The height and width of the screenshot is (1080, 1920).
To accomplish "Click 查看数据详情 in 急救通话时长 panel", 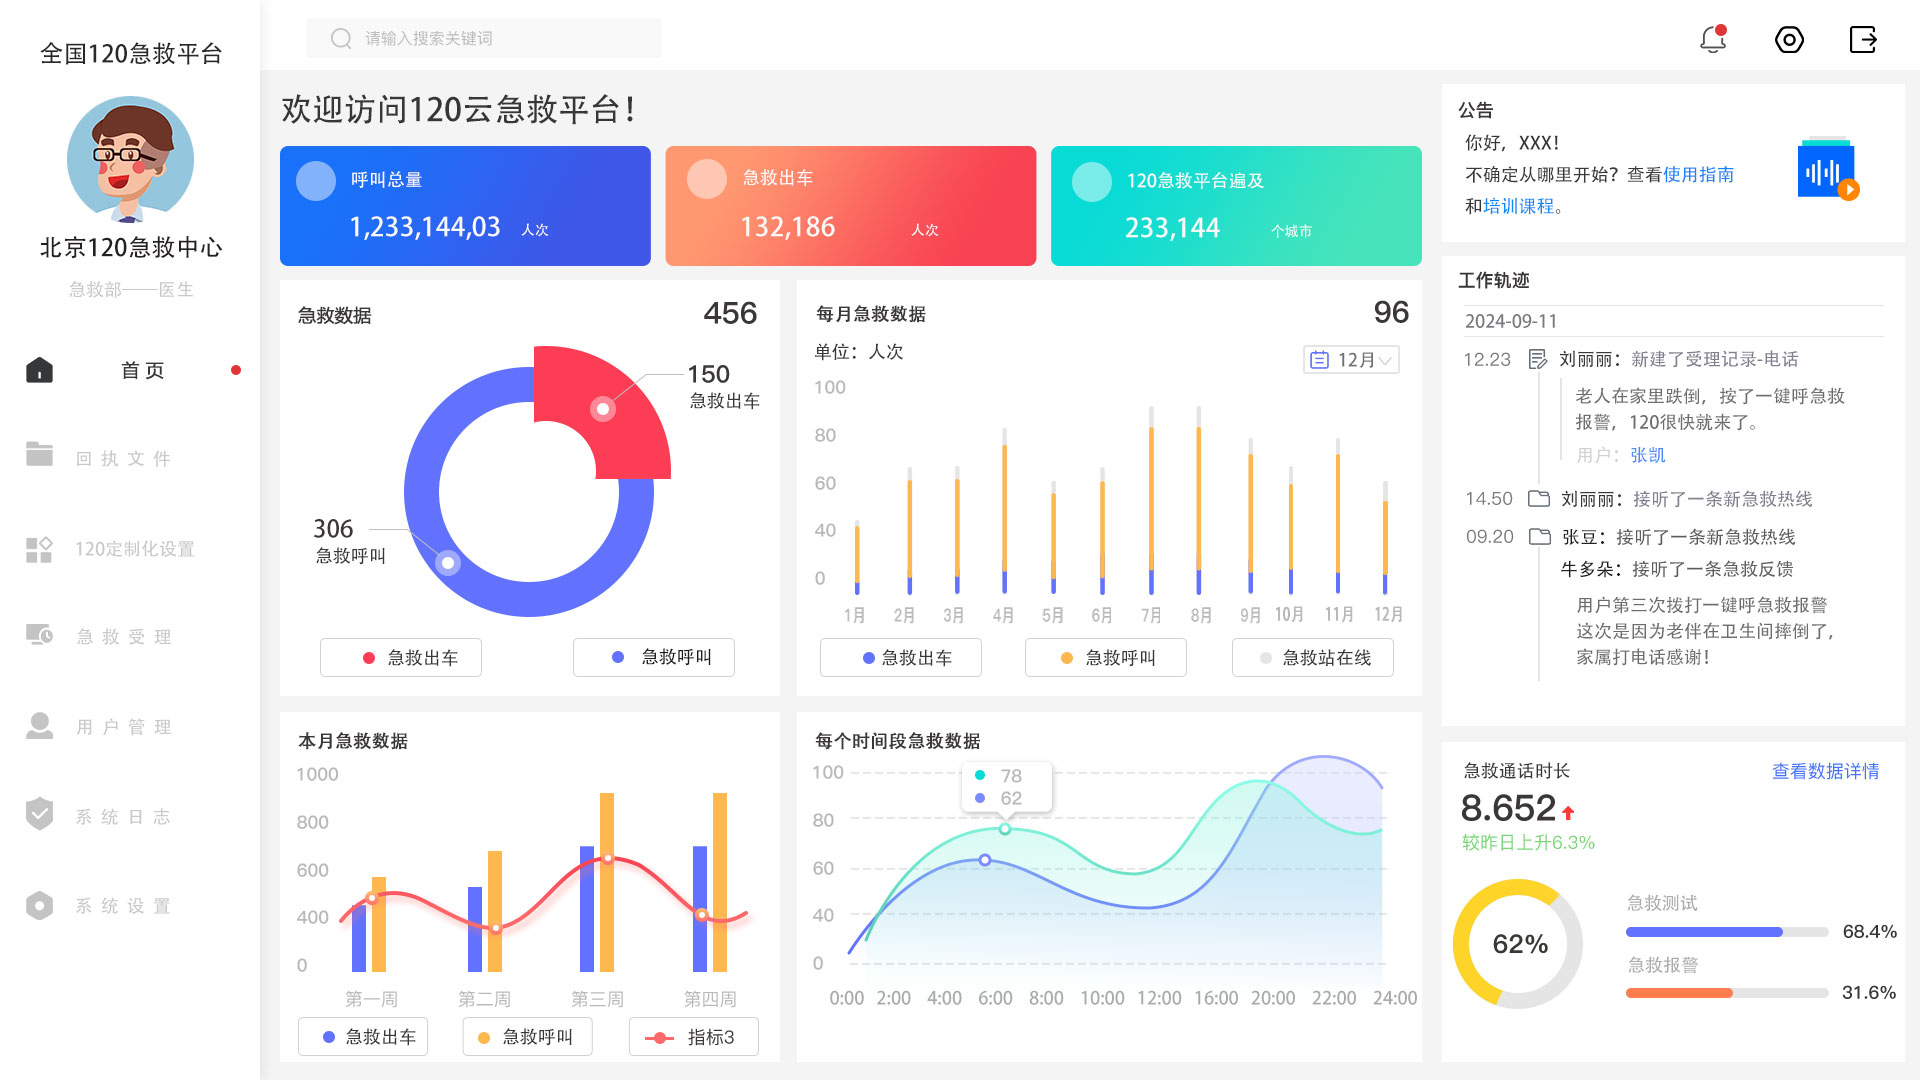I will tap(1824, 771).
